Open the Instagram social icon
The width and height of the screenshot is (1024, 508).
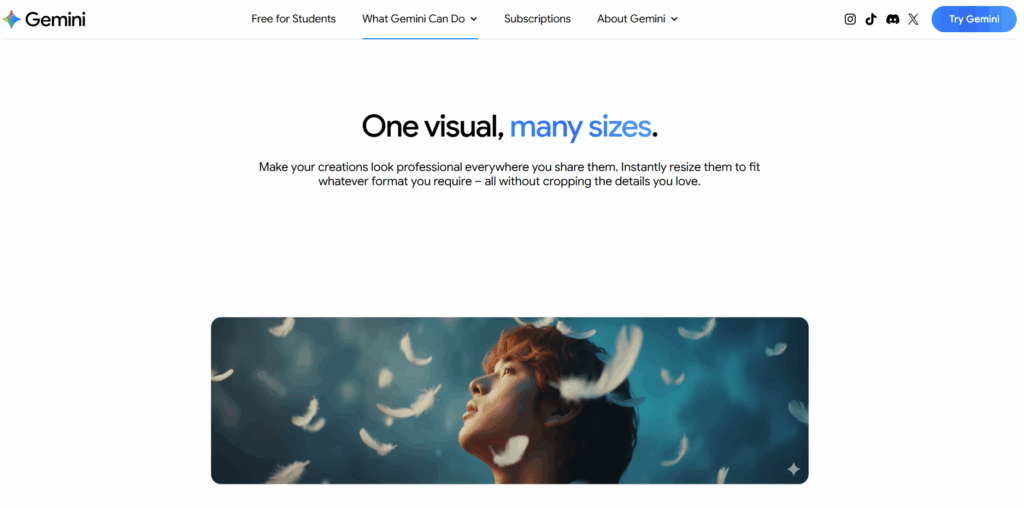(850, 19)
